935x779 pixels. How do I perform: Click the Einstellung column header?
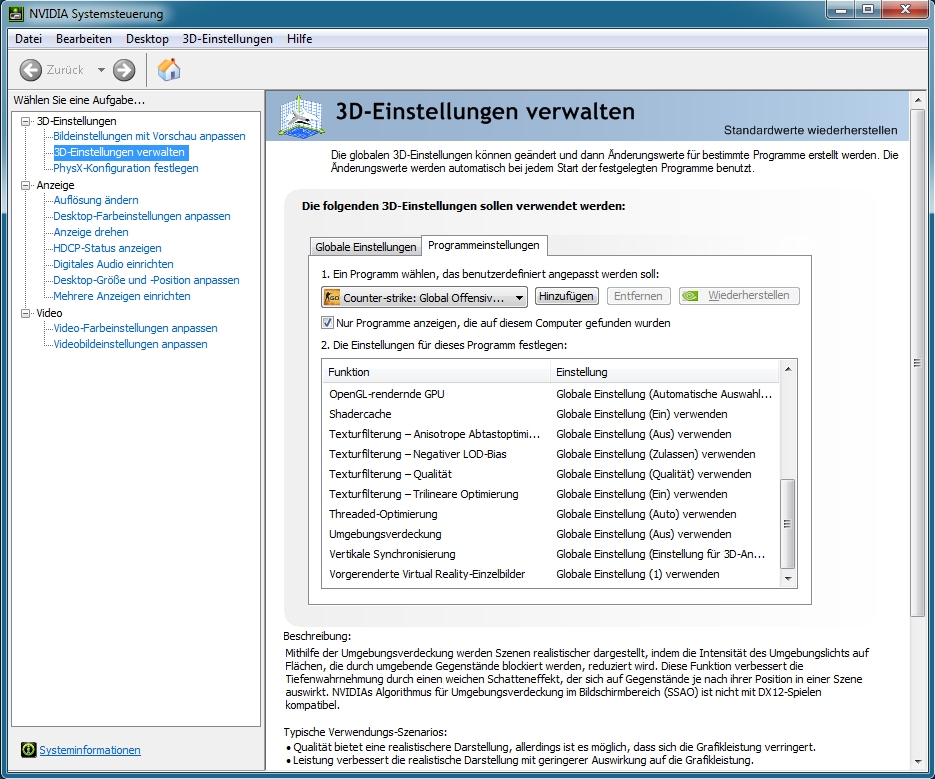(x=664, y=372)
